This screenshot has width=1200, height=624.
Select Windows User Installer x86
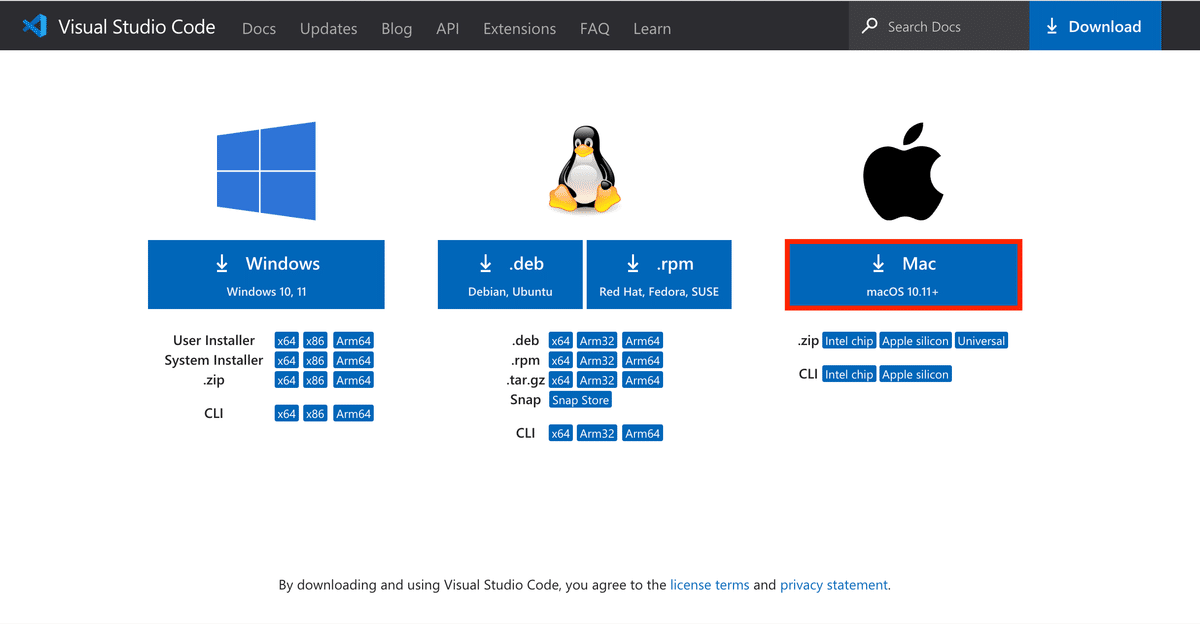[x=316, y=341]
